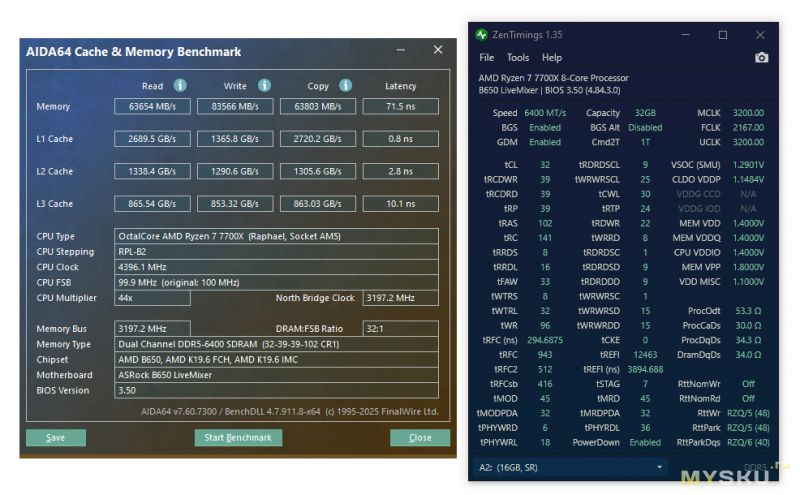Maximize the ZenTimings window
Screen dimensions: 800x495
click(x=723, y=35)
